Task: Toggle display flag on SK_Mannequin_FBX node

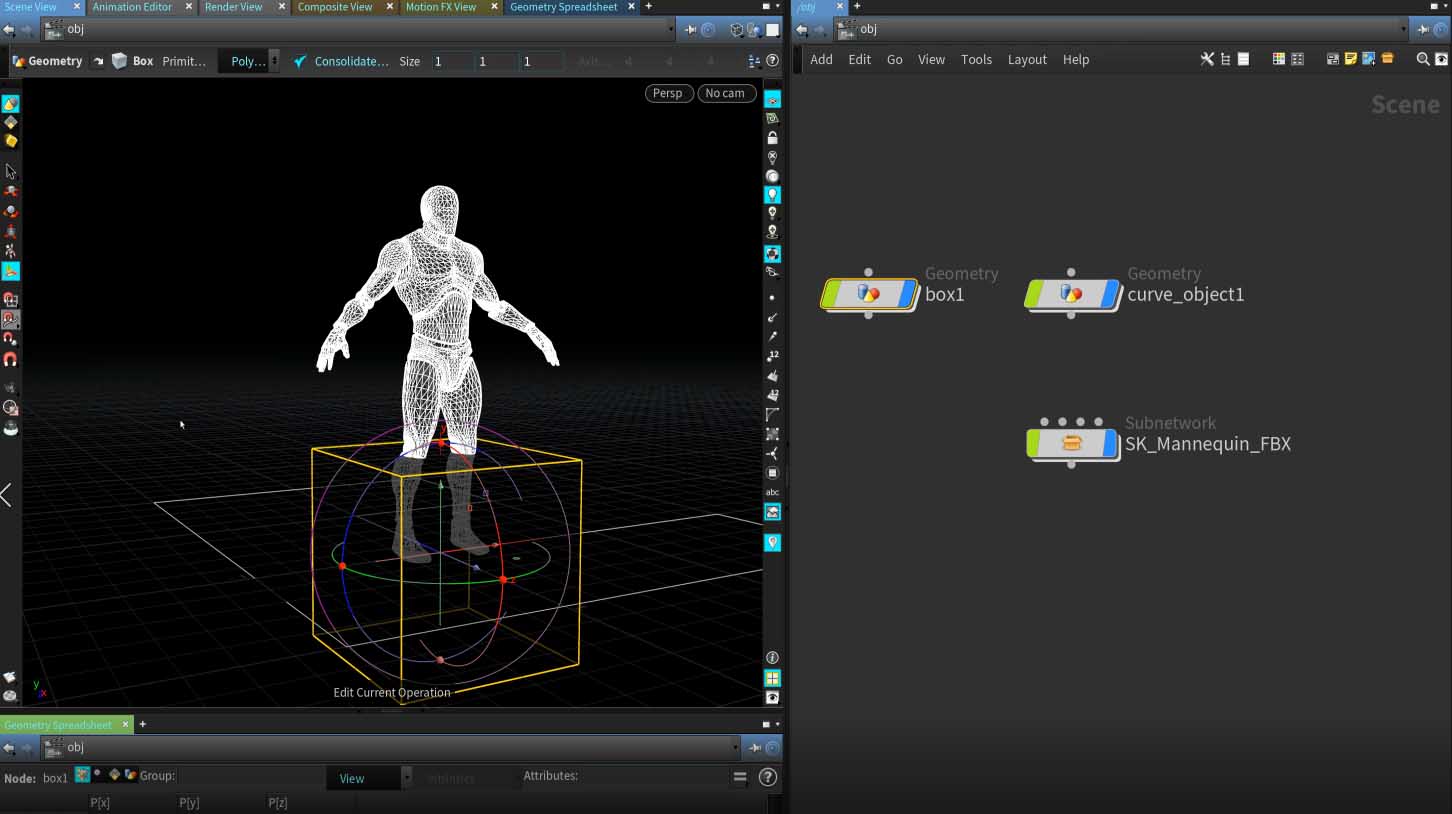Action: pyautogui.click(x=1109, y=444)
